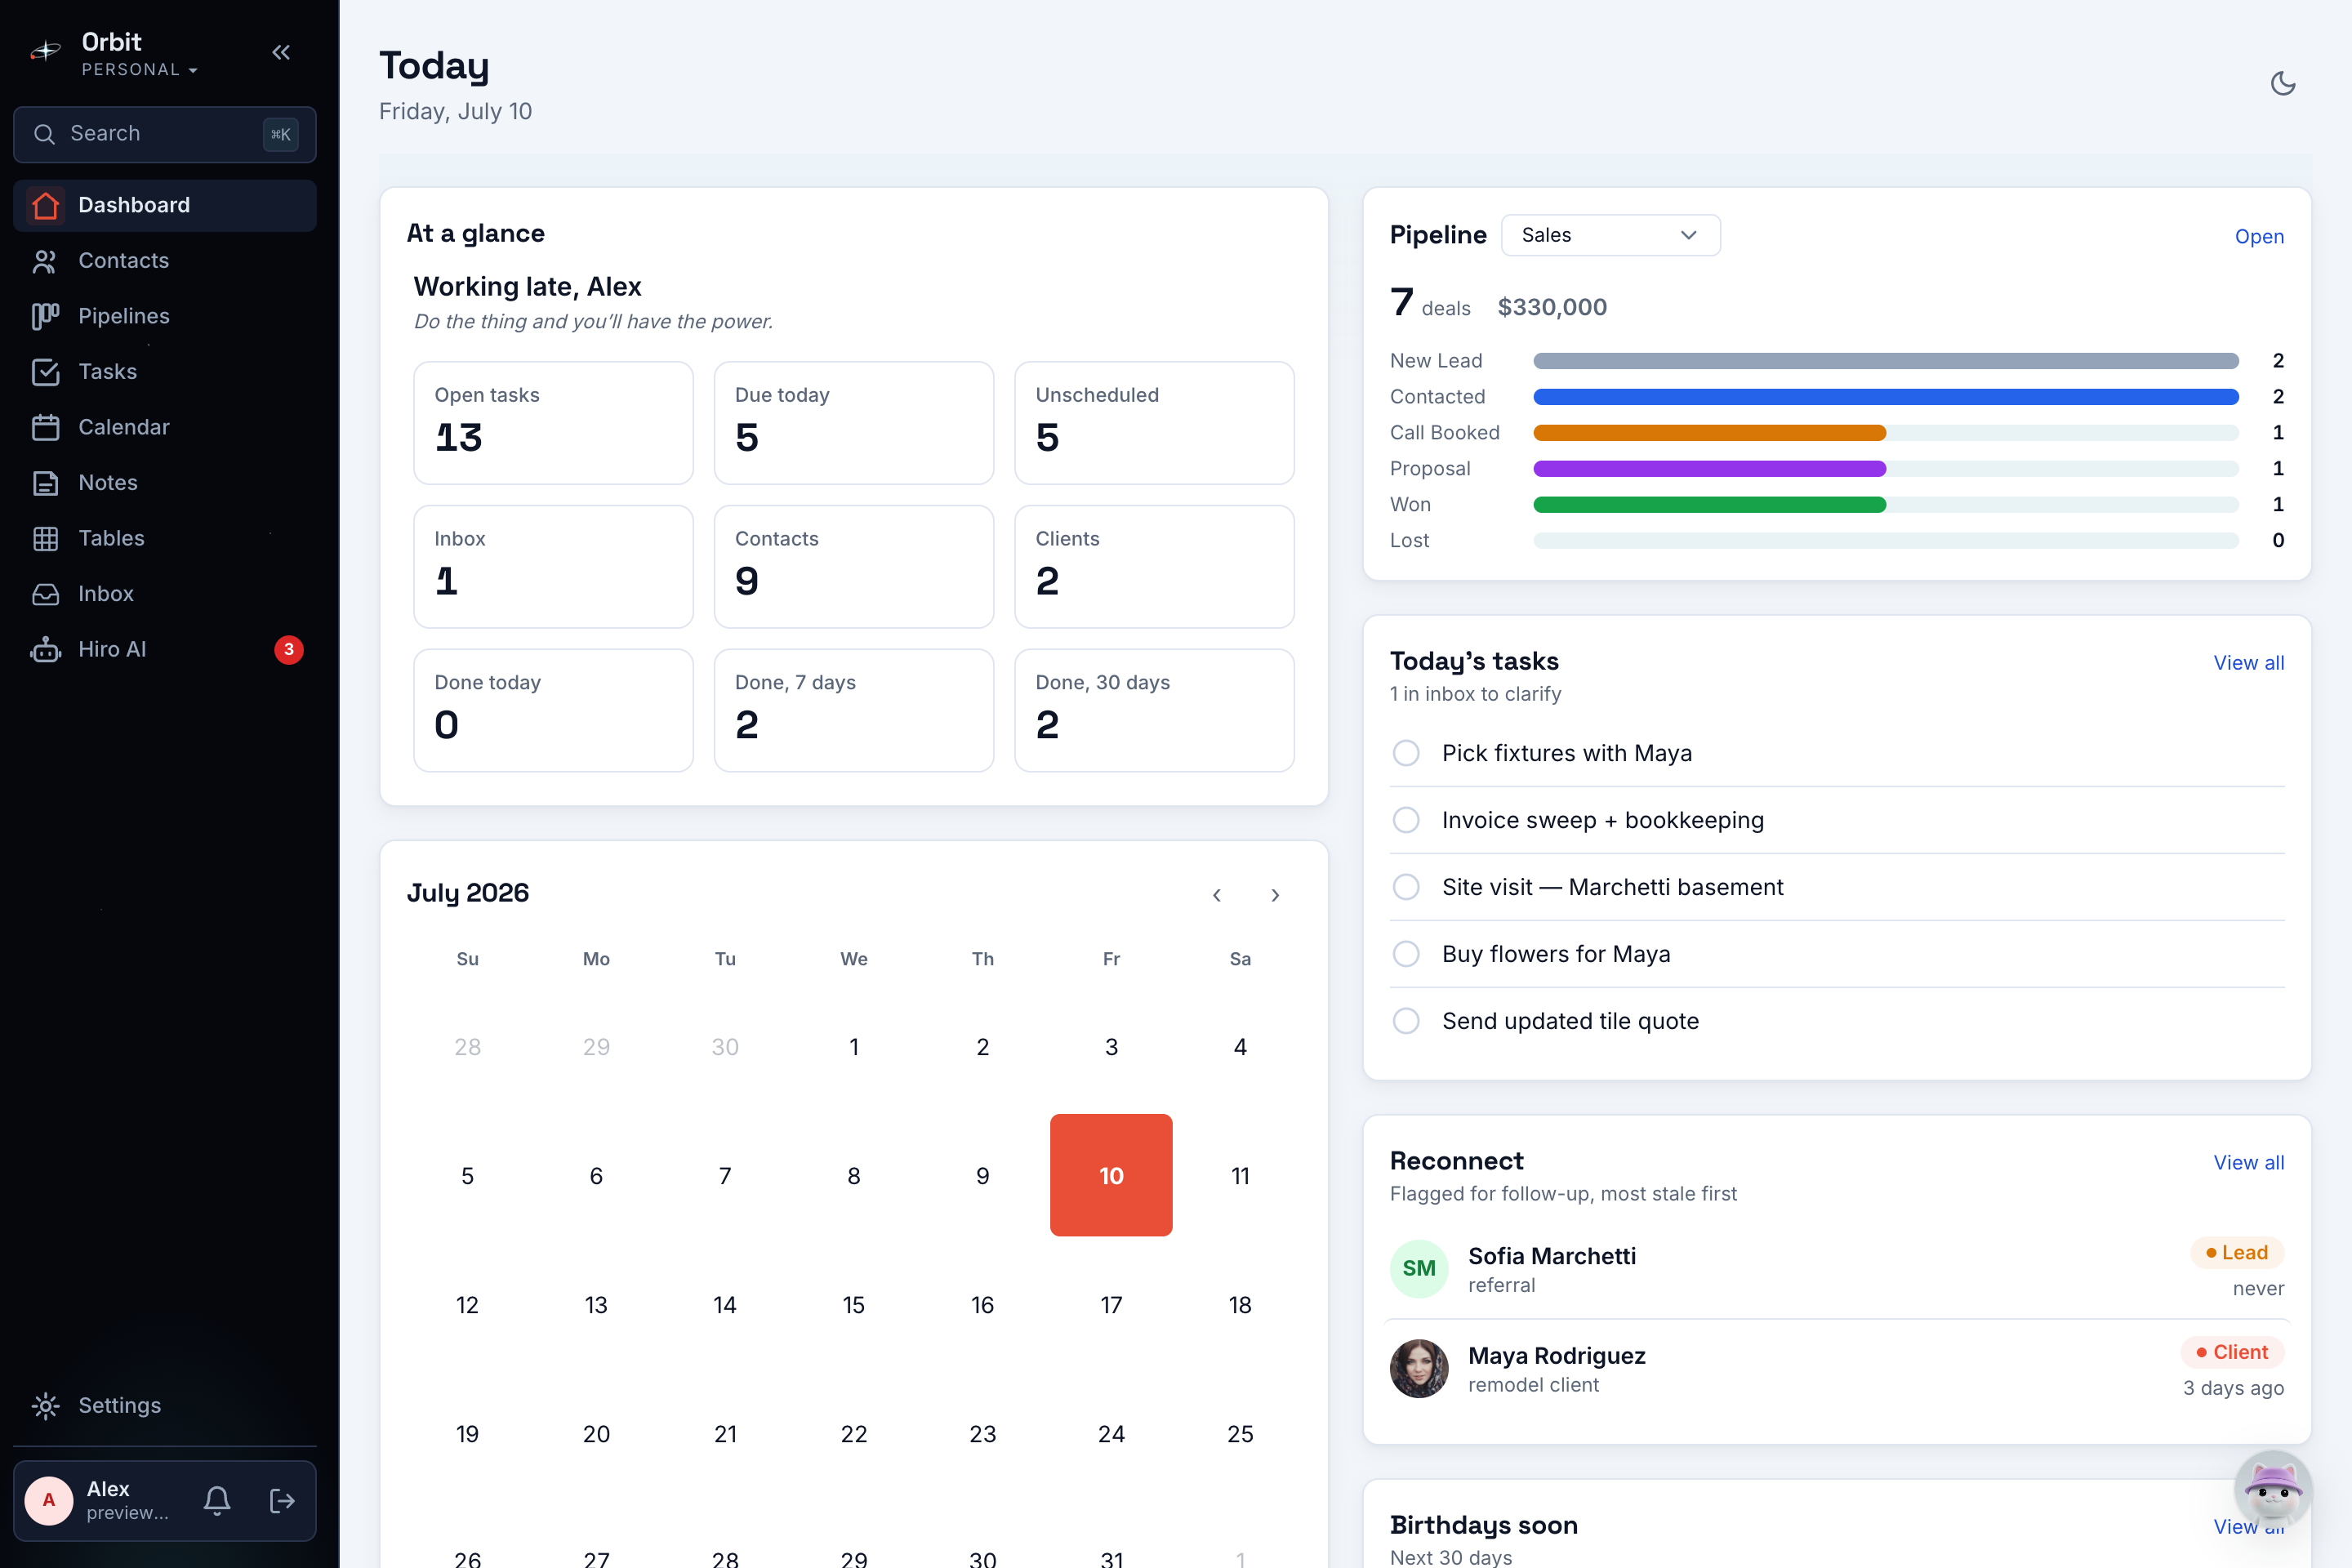The height and width of the screenshot is (1568, 2352).
Task: Open Settings in the sidebar
Action: (x=165, y=1405)
